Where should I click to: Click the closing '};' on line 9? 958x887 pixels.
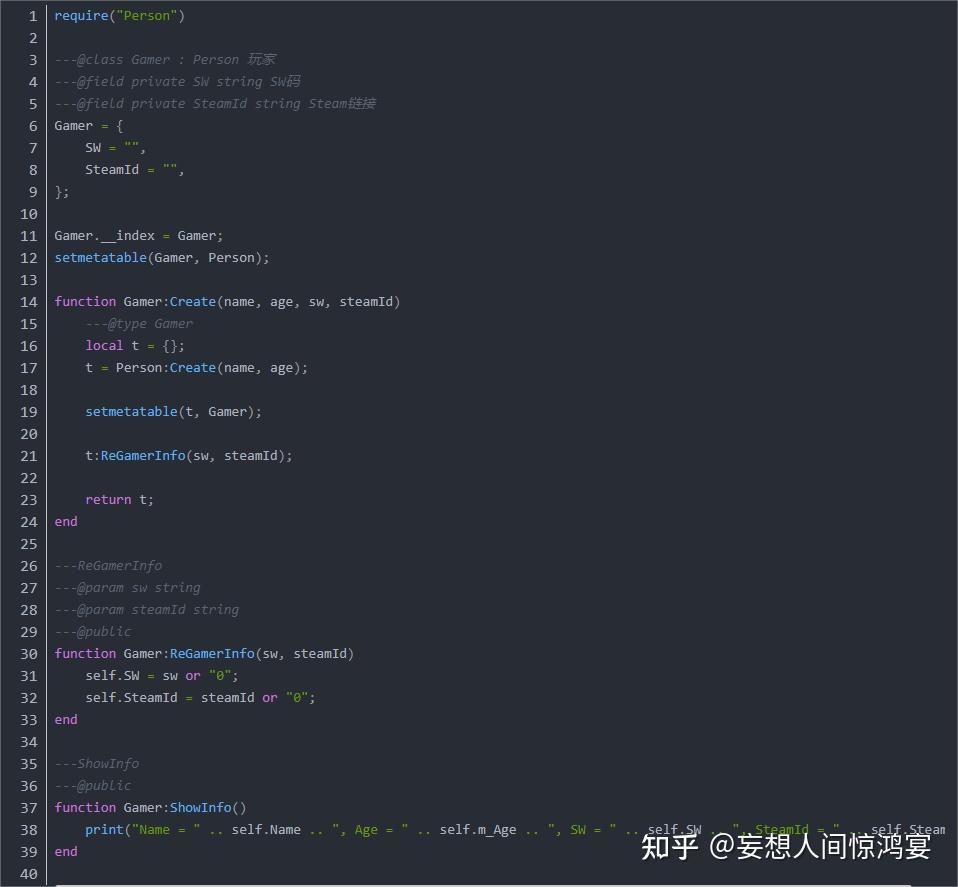coord(62,192)
